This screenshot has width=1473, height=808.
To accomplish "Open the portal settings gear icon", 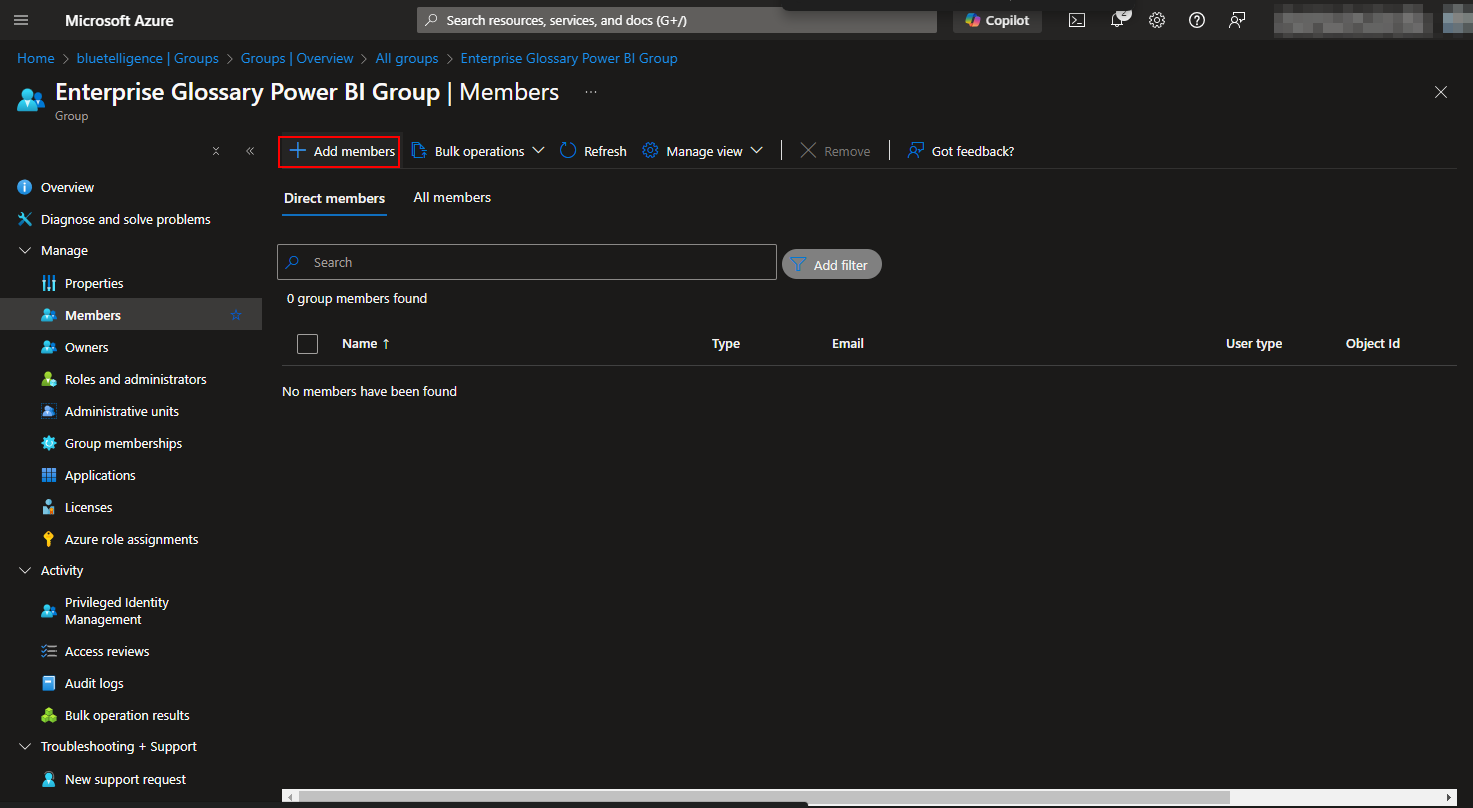I will coord(1157,20).
